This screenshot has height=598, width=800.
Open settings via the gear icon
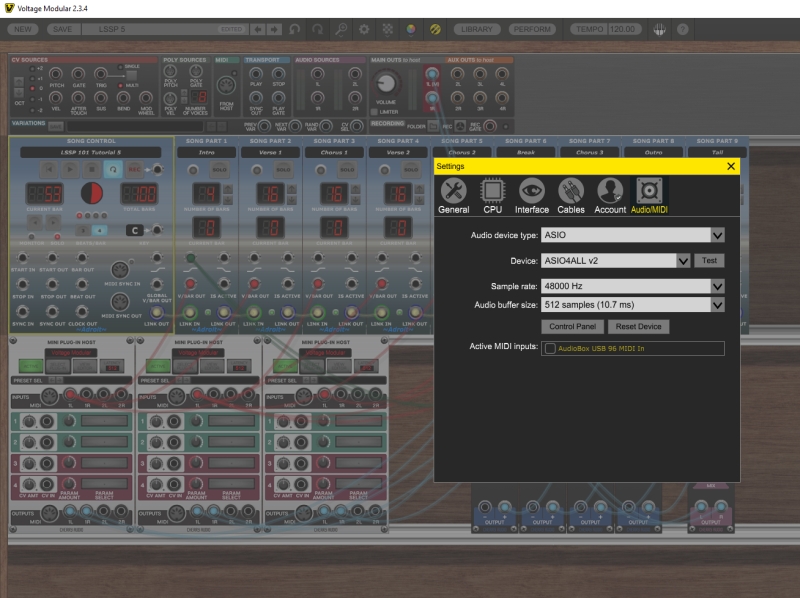tap(364, 30)
